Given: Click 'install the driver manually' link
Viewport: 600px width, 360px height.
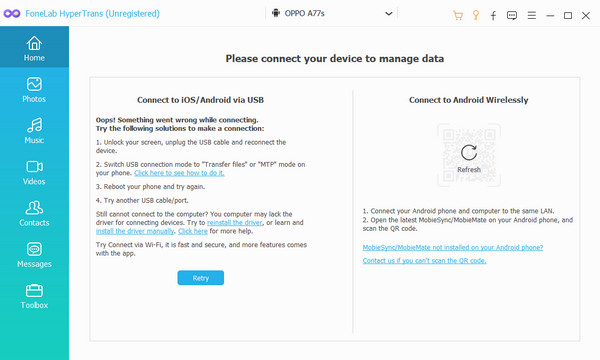Looking at the screenshot, I should pos(135,231).
